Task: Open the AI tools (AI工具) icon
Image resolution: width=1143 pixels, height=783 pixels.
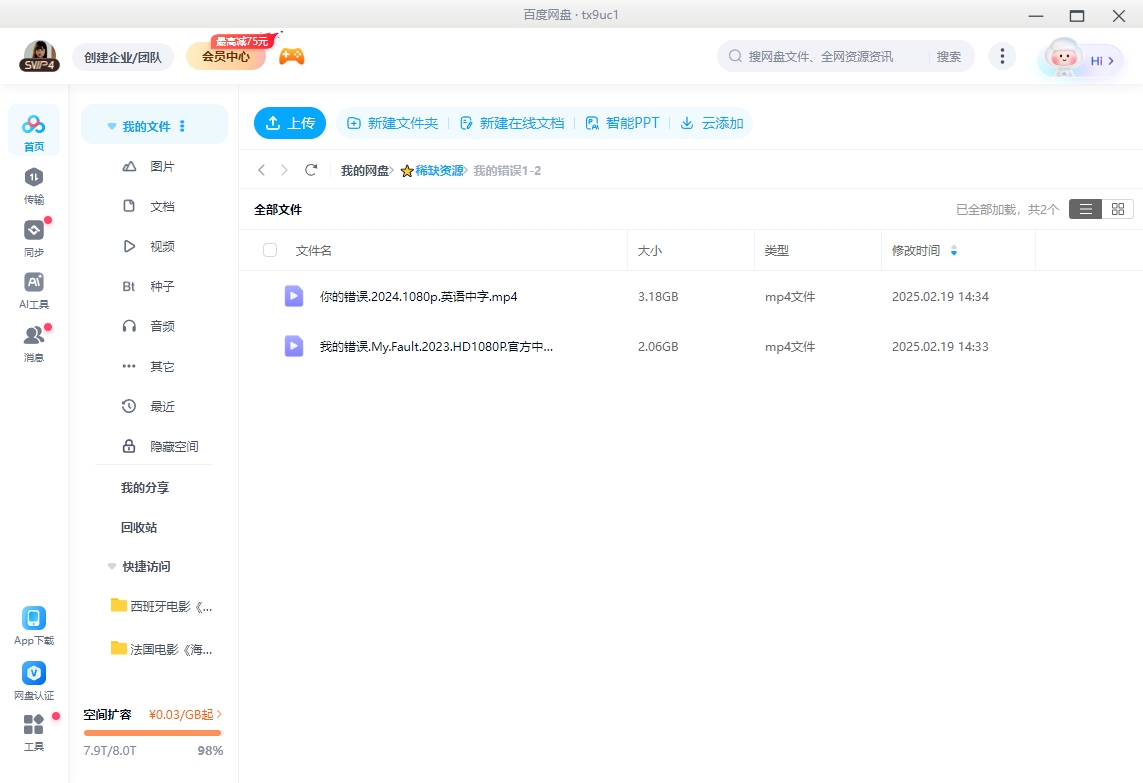Action: click(x=33, y=283)
